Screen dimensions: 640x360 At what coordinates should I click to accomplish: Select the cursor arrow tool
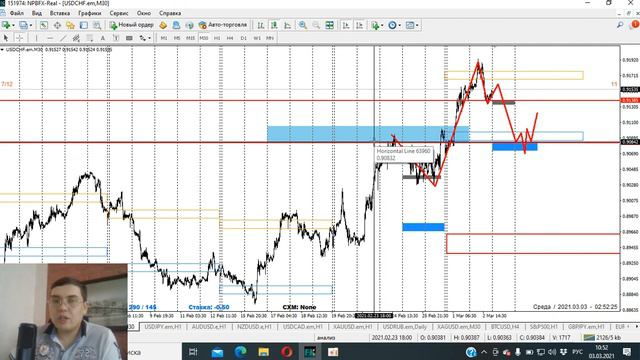coord(6,38)
